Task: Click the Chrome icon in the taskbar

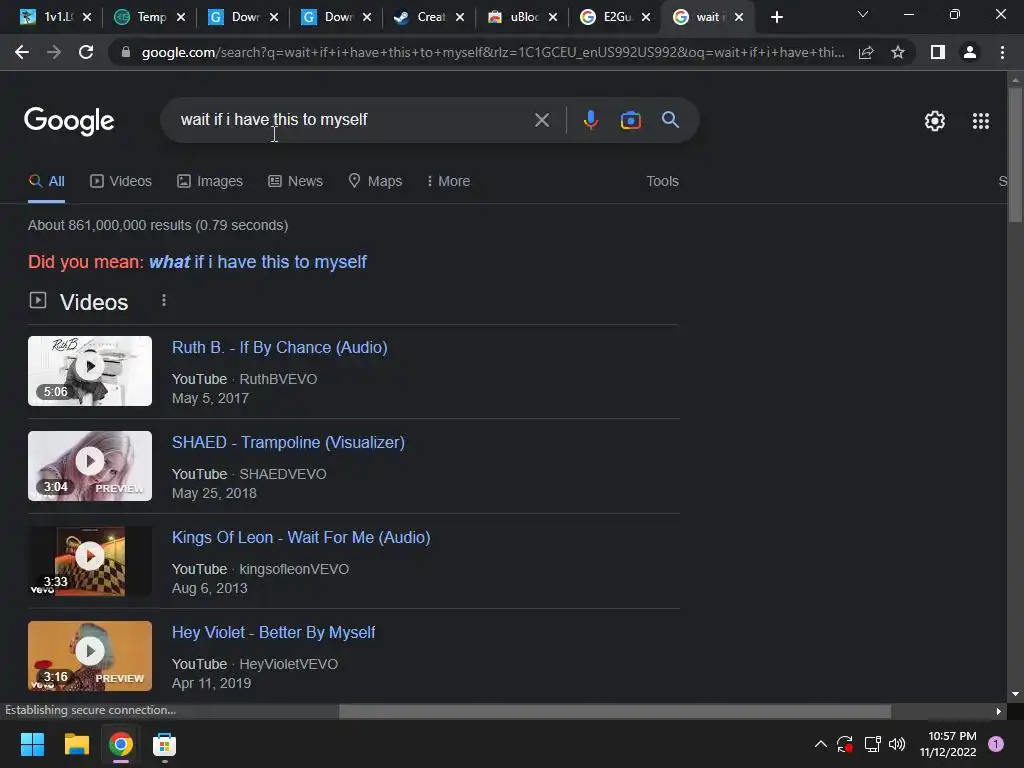Action: (121, 744)
